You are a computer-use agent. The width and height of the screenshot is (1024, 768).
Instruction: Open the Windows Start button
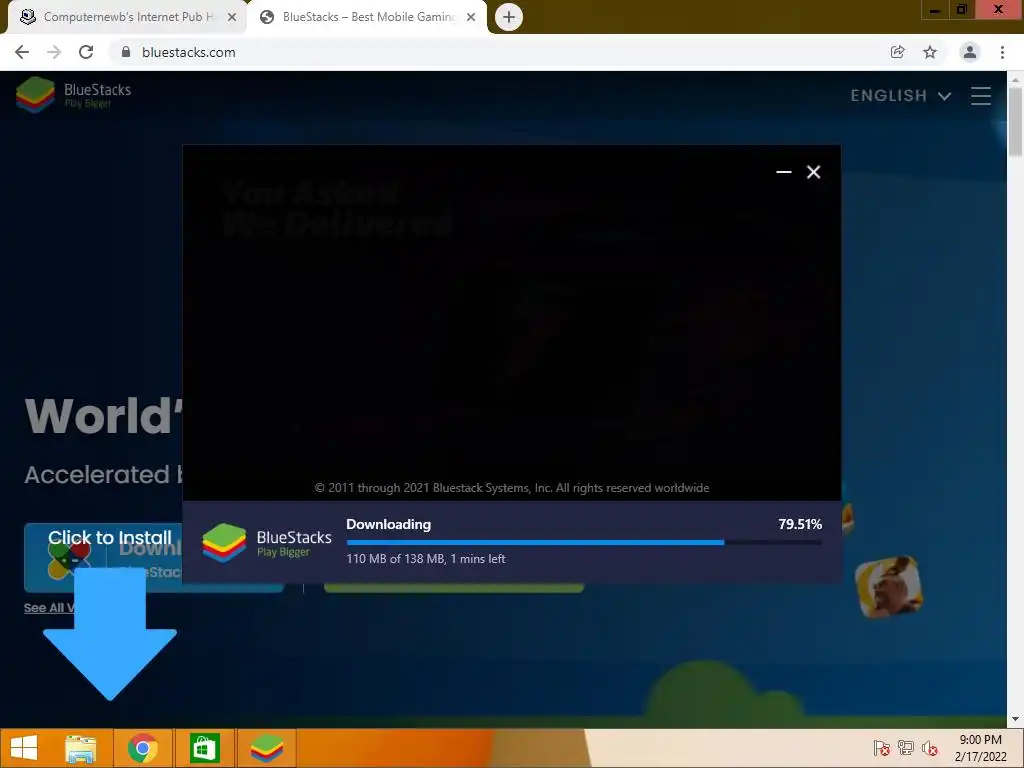point(24,748)
